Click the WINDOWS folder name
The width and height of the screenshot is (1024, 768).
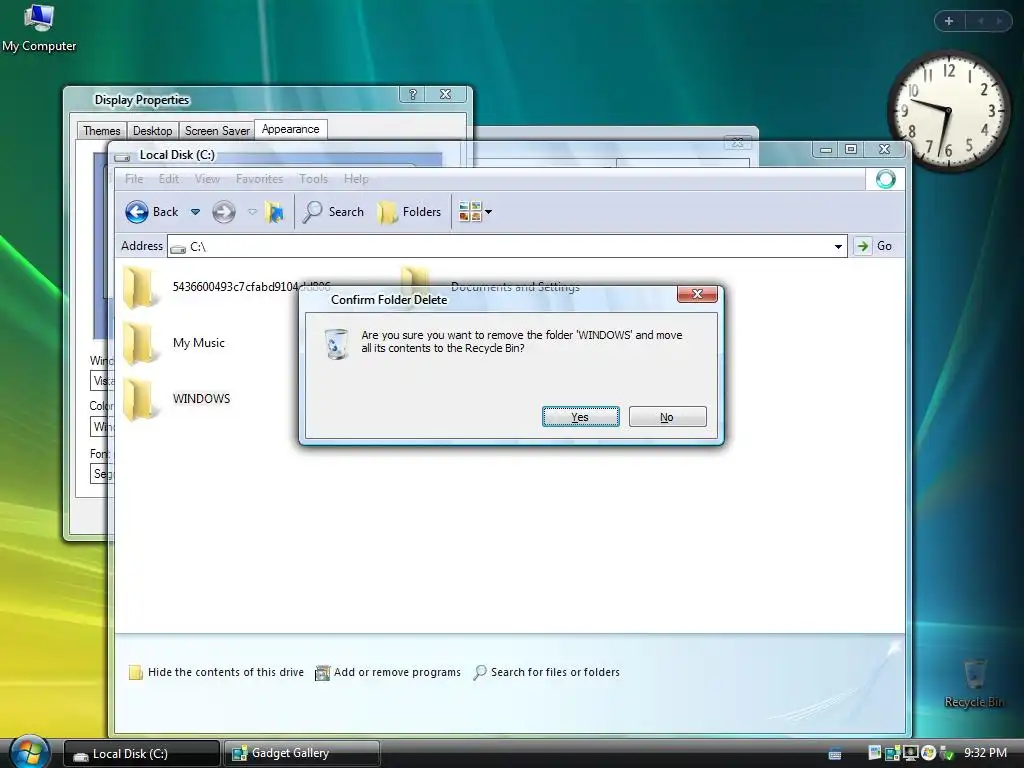201,398
